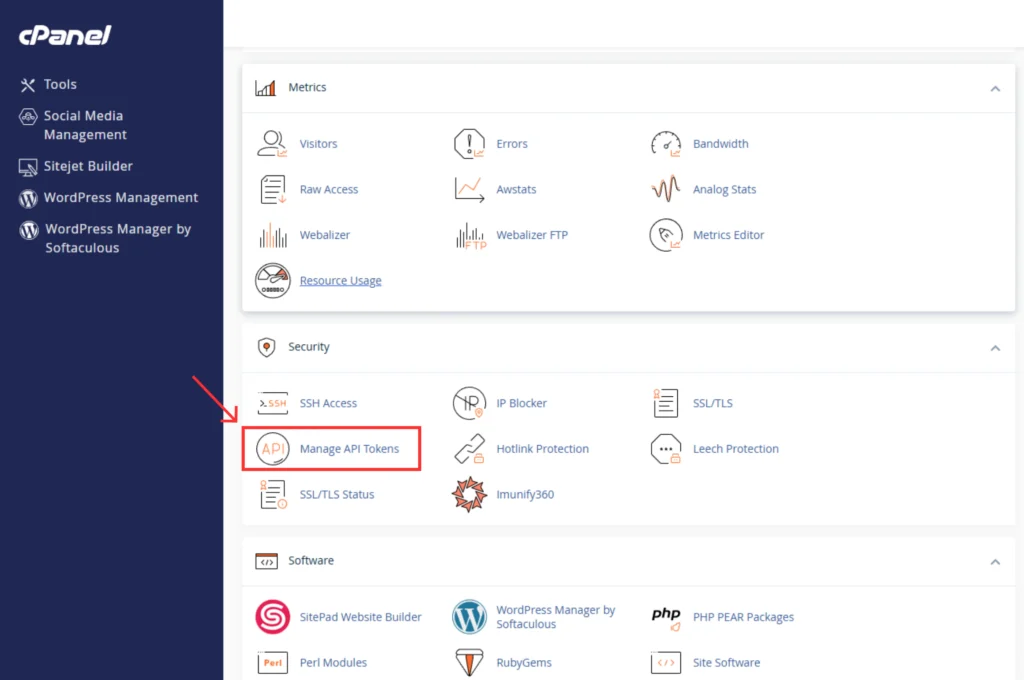Open the Errors icon in Metrics

[469, 144]
